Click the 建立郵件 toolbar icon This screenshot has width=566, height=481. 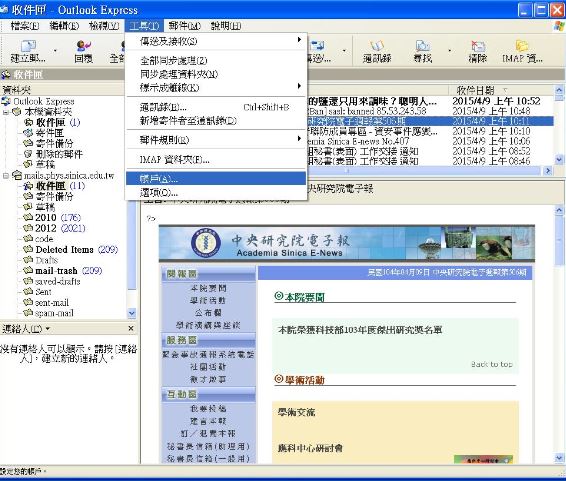click(28, 51)
